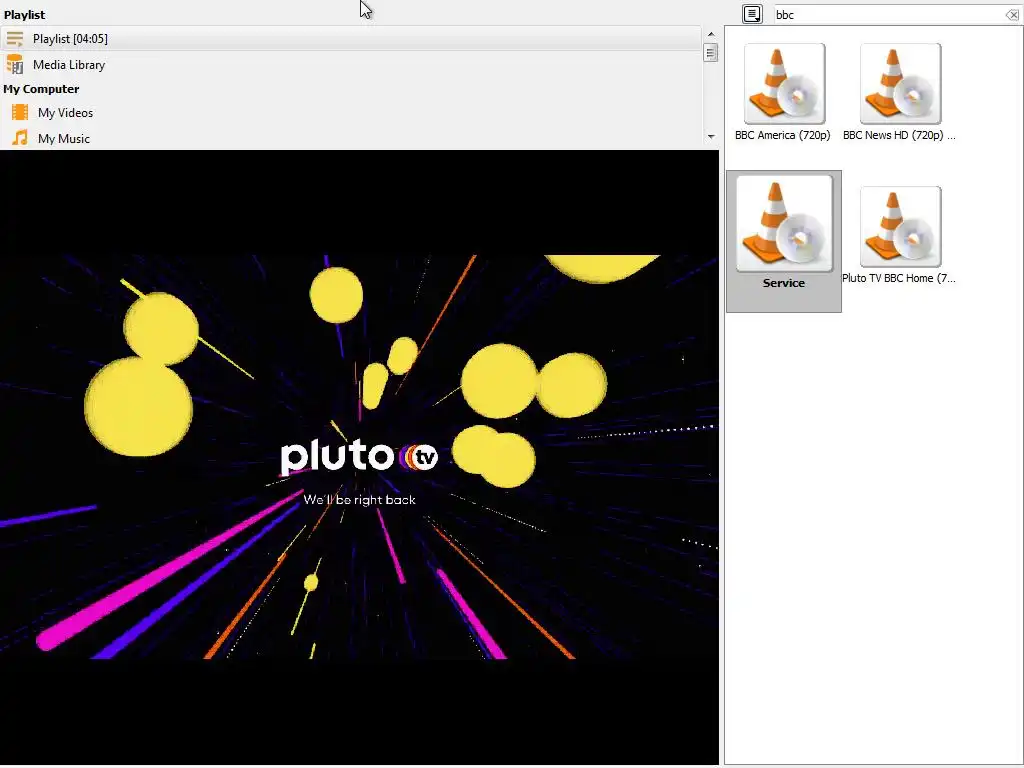Click the Service item label
Screen dimensions: 1024x768
pyautogui.click(x=784, y=283)
